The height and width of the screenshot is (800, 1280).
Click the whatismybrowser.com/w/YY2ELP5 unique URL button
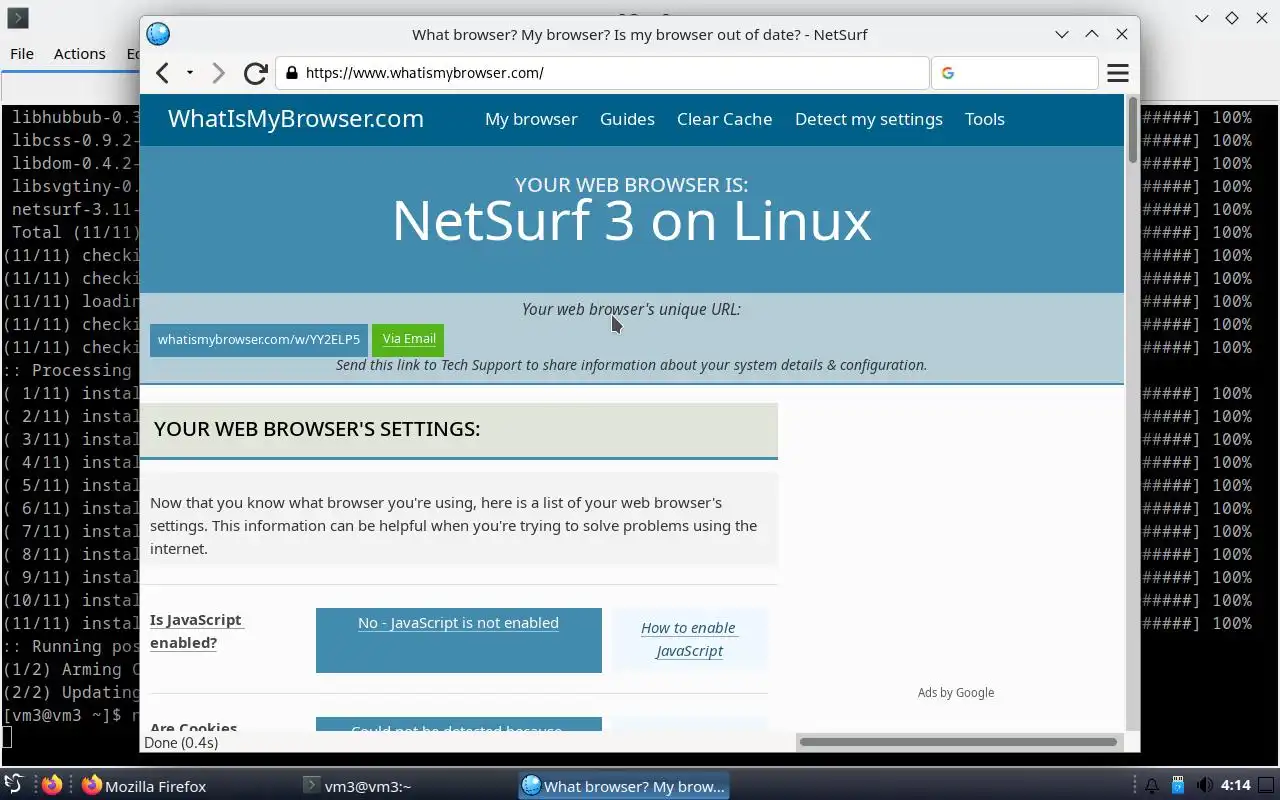pyautogui.click(x=259, y=339)
